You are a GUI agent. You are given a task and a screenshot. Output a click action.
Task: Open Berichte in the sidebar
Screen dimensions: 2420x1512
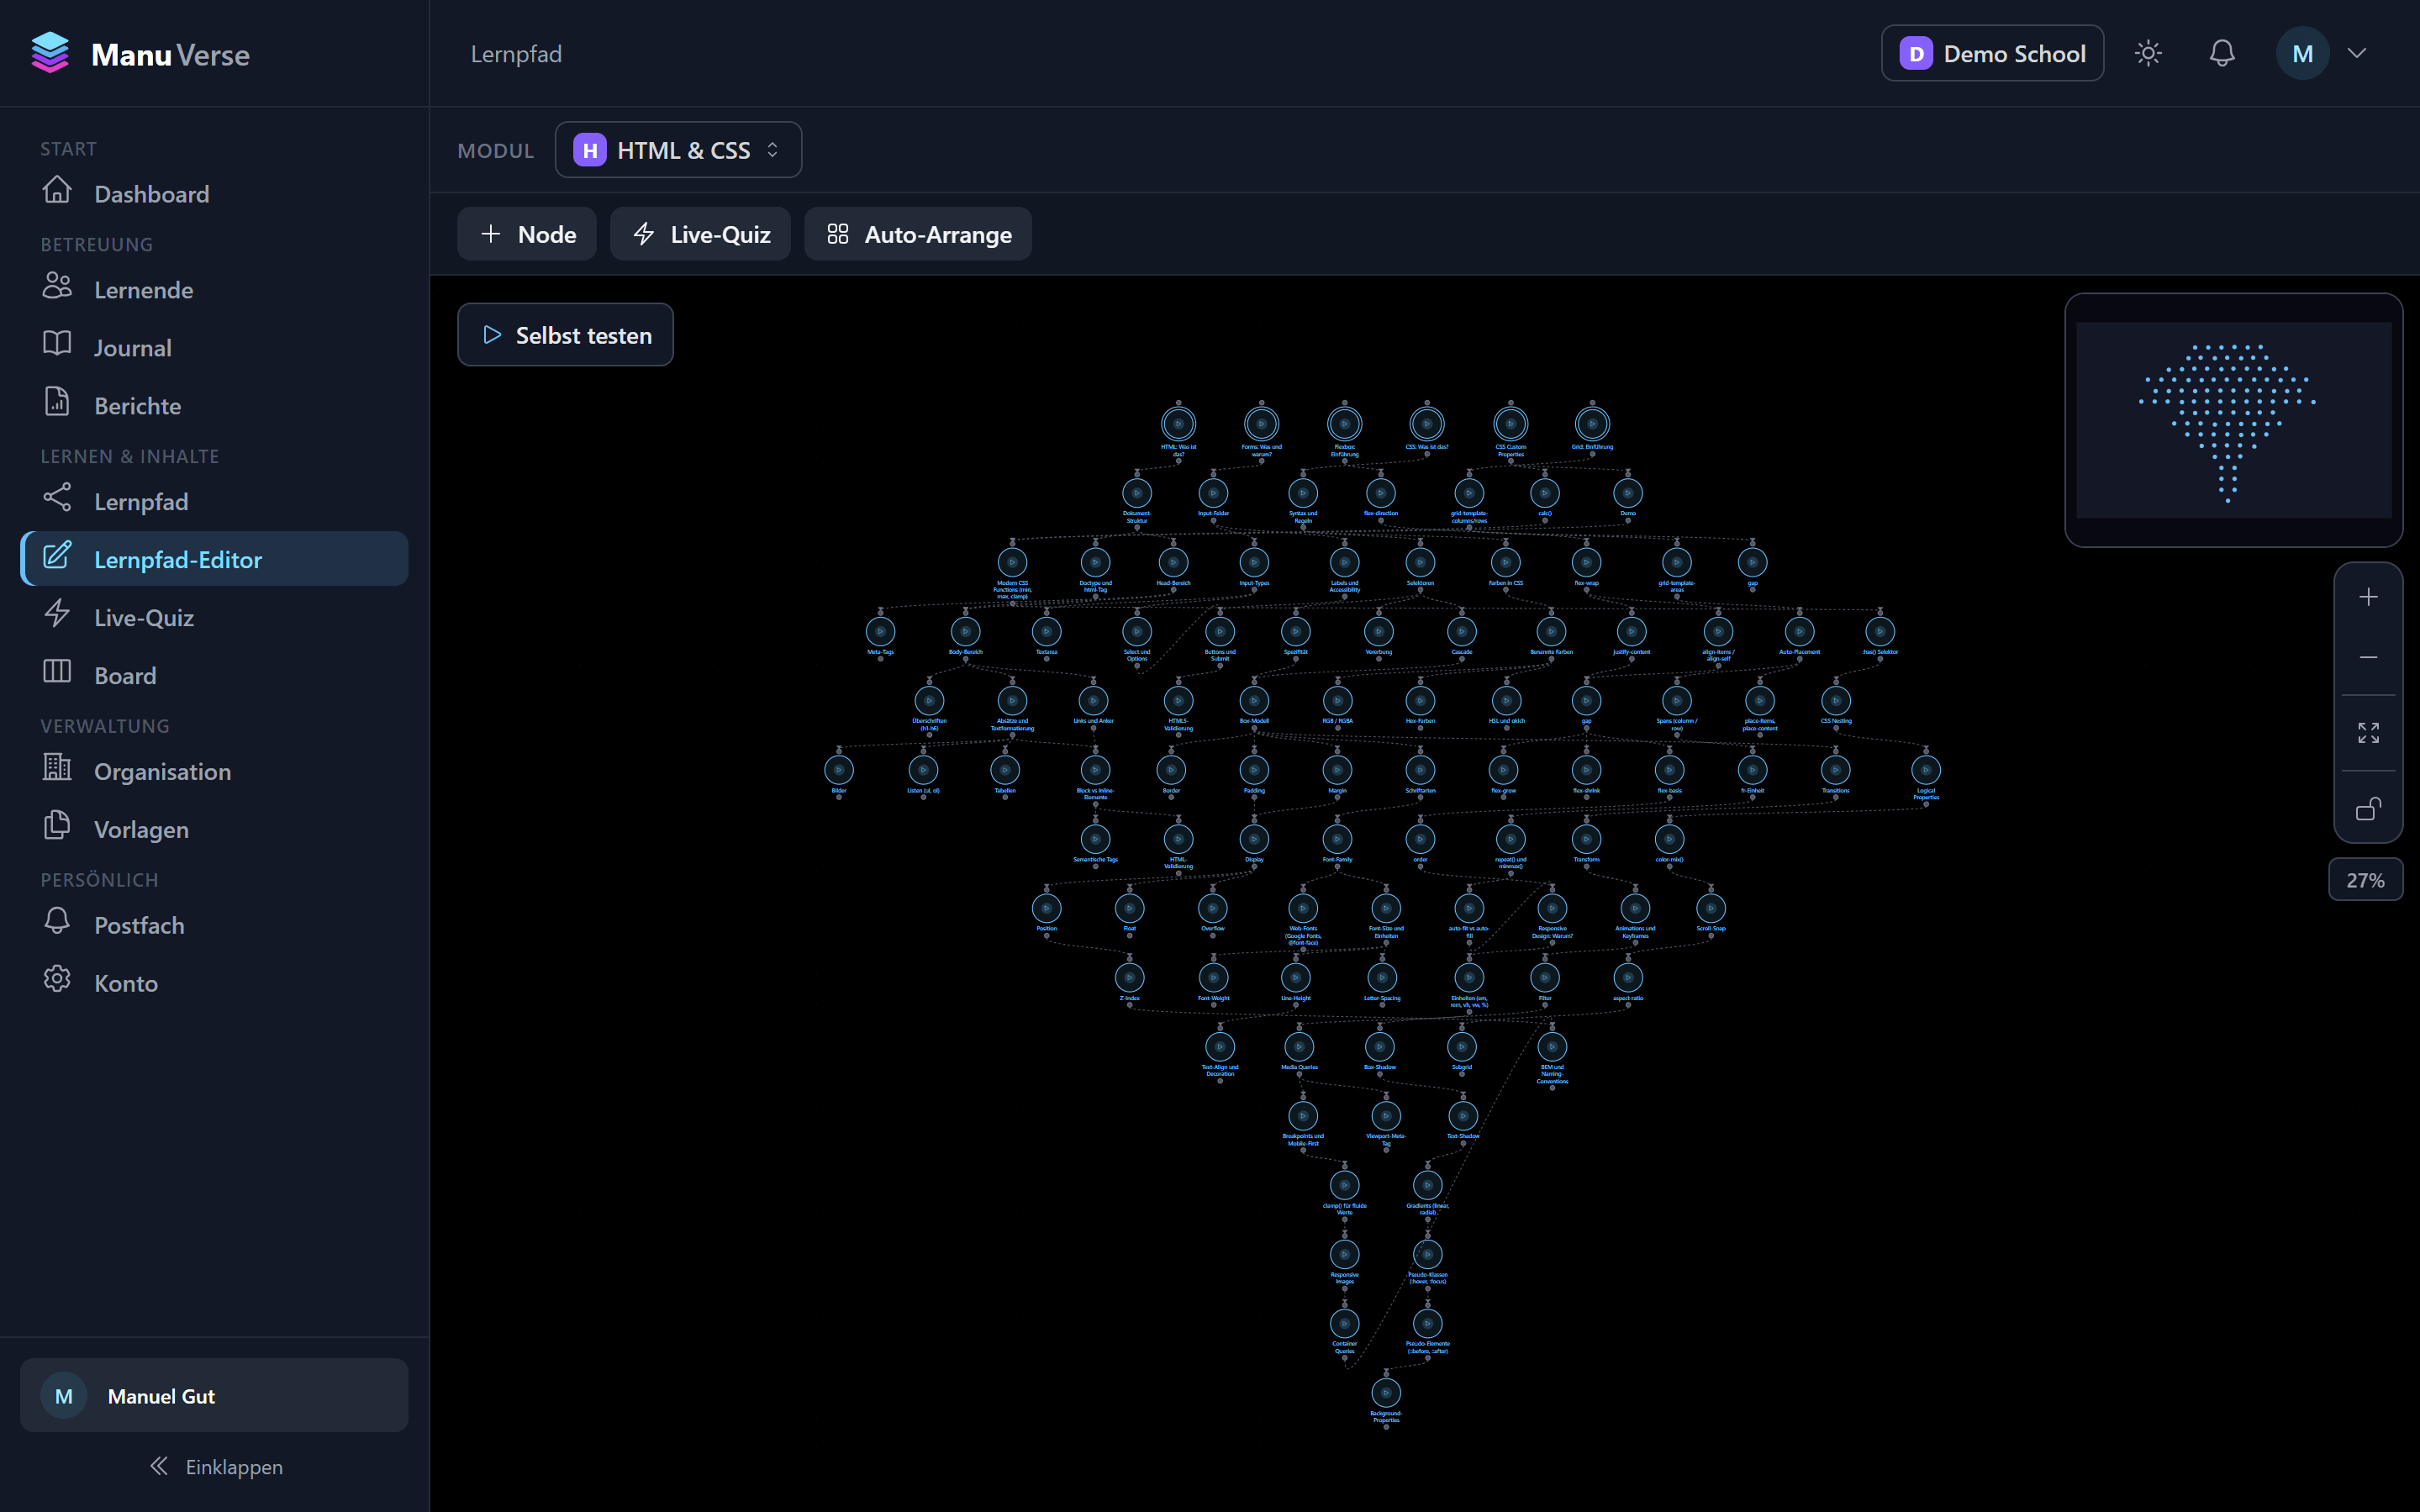pos(214,405)
